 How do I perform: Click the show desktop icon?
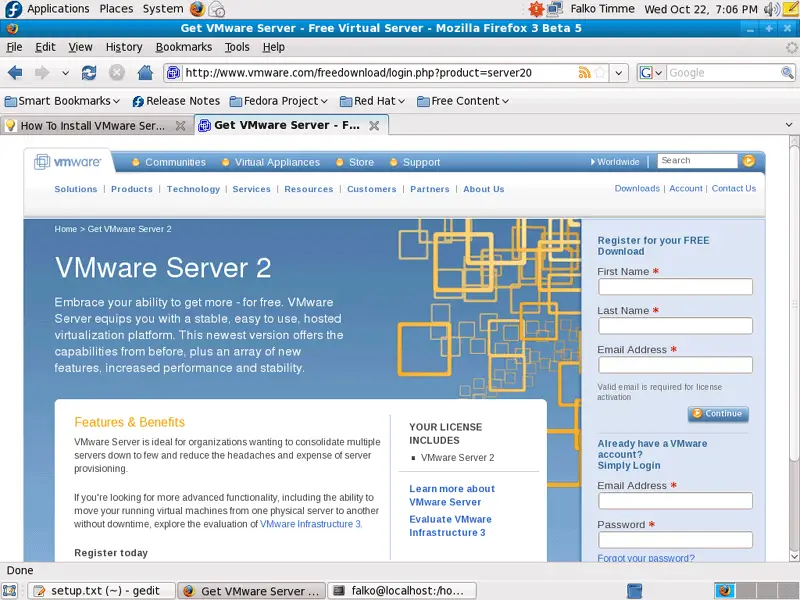[10, 591]
